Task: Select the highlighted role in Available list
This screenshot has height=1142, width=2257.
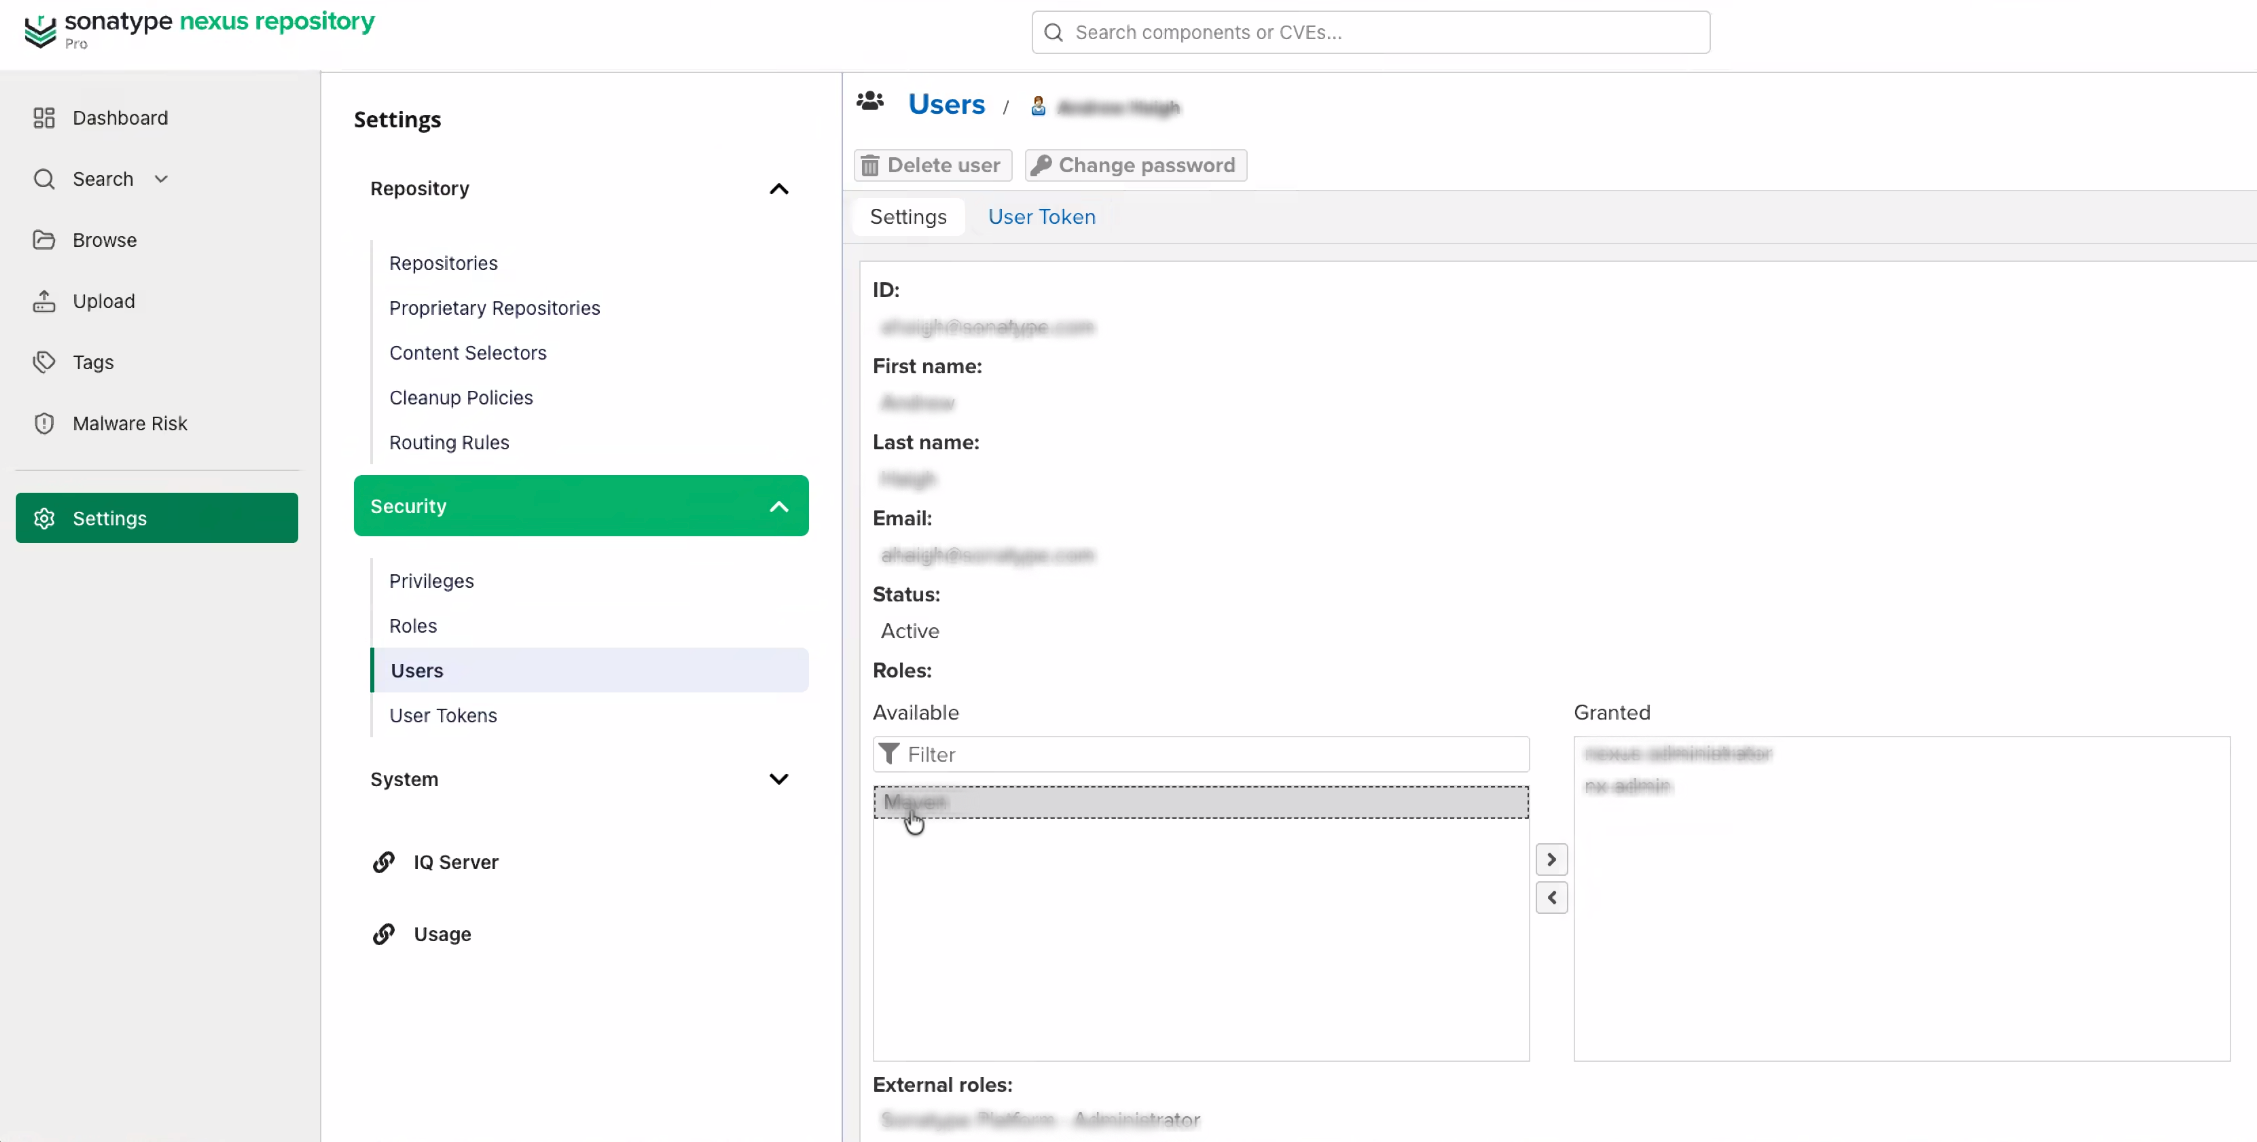Action: click(x=1201, y=802)
